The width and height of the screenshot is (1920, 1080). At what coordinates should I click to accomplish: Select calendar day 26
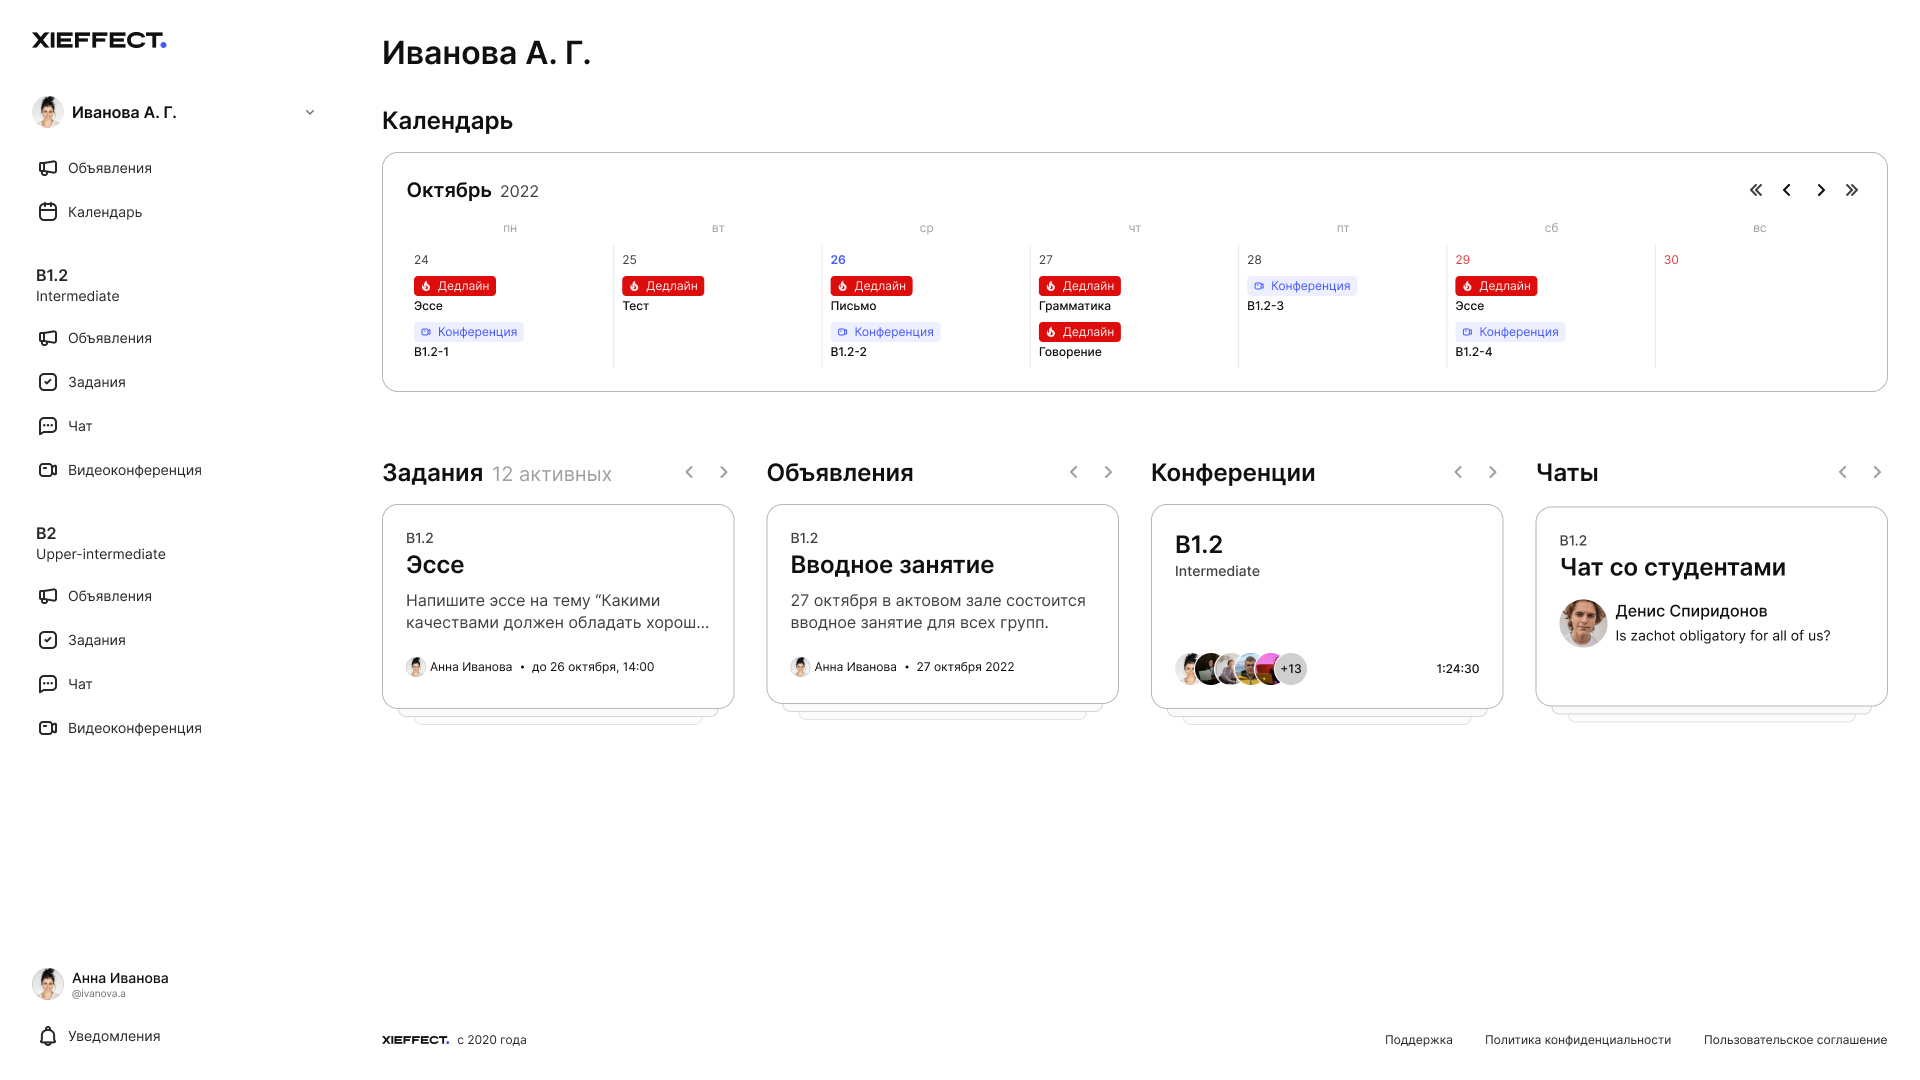(x=838, y=260)
